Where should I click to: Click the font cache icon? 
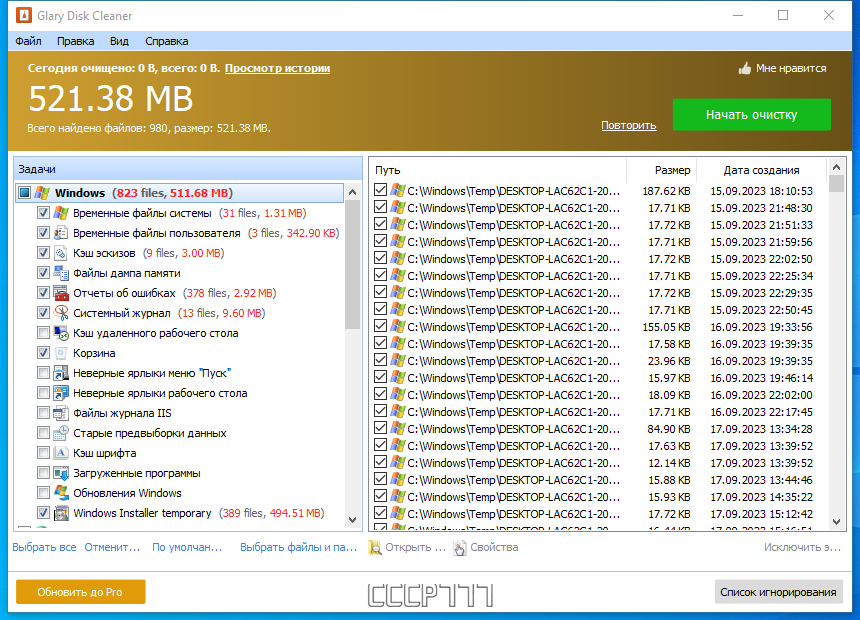[61, 453]
